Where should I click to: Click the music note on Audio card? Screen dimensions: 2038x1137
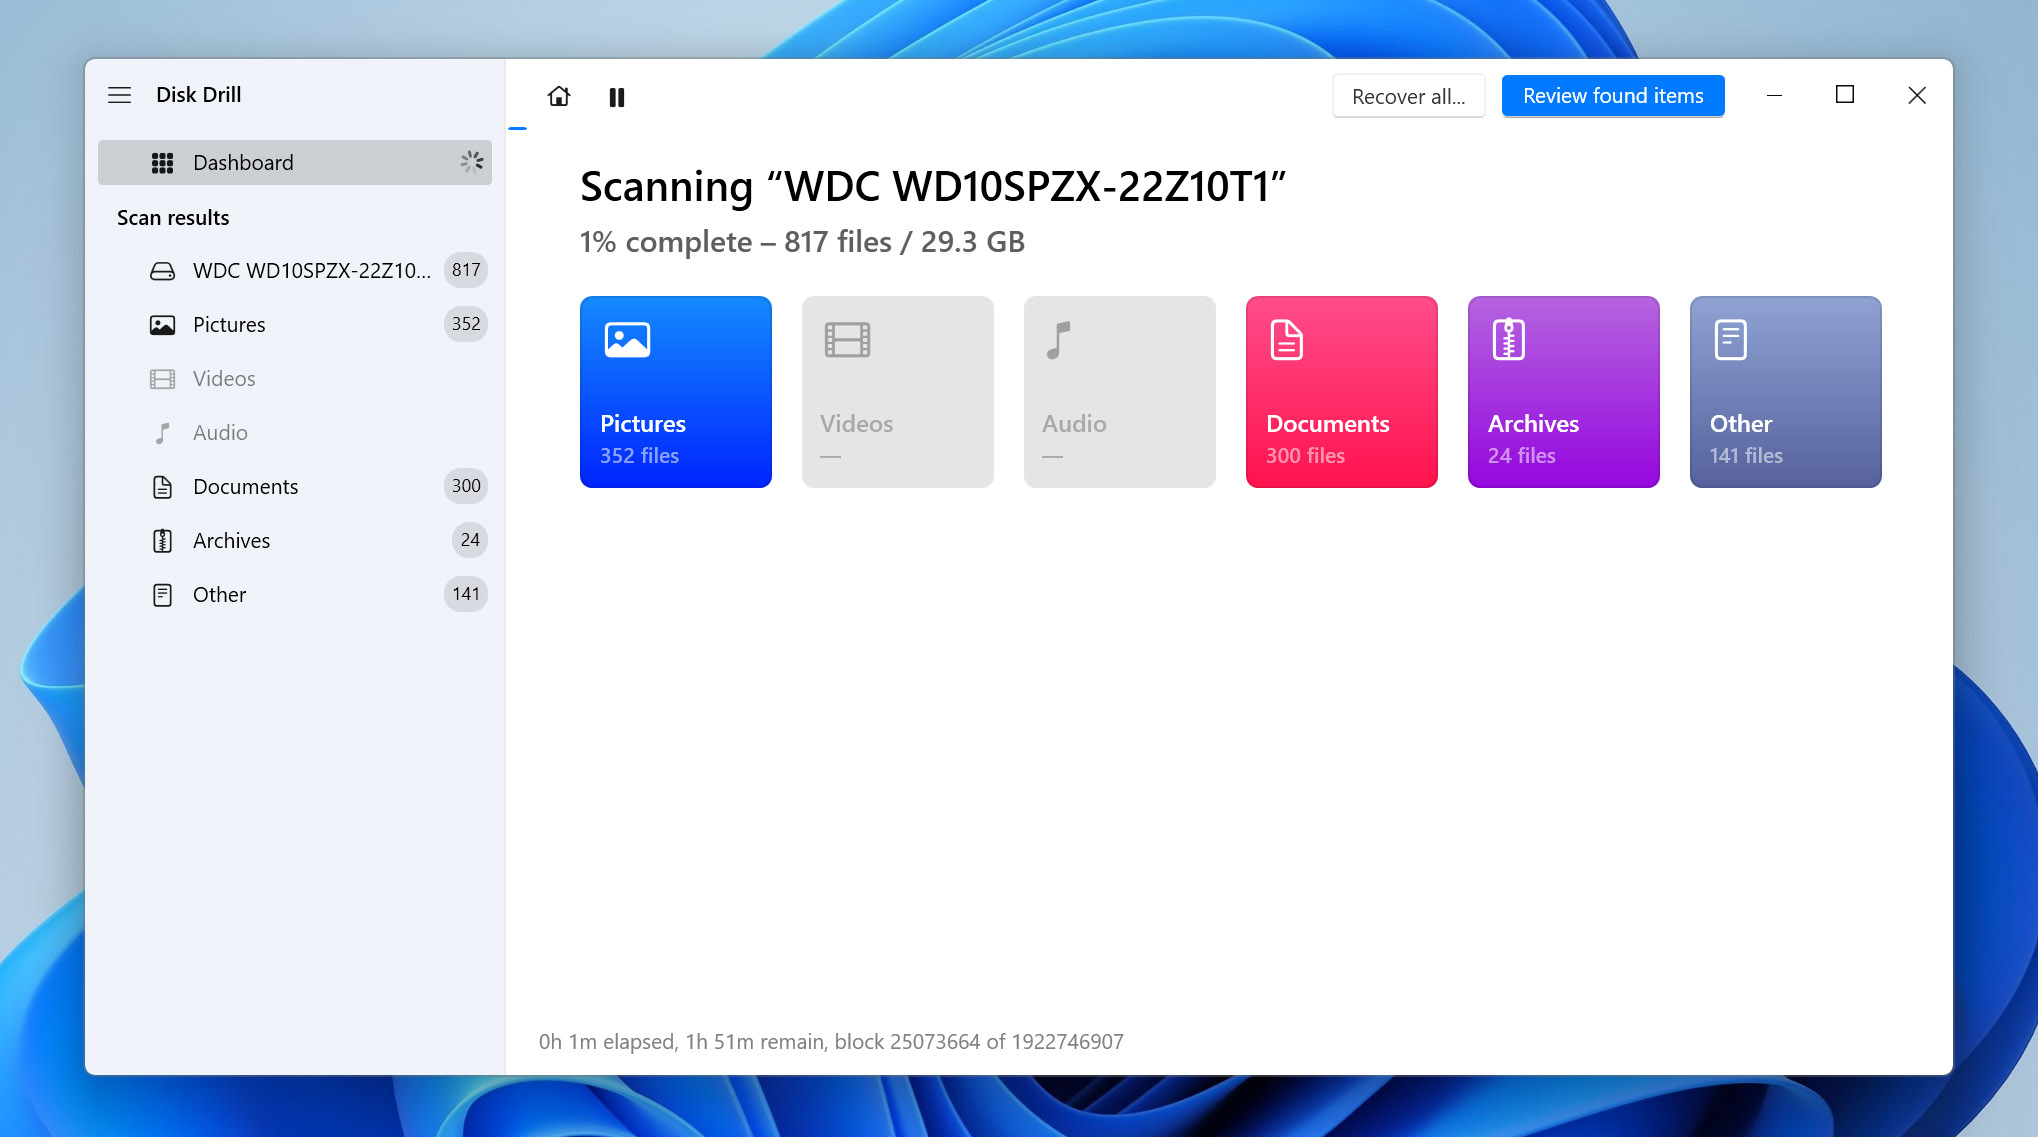(1058, 340)
